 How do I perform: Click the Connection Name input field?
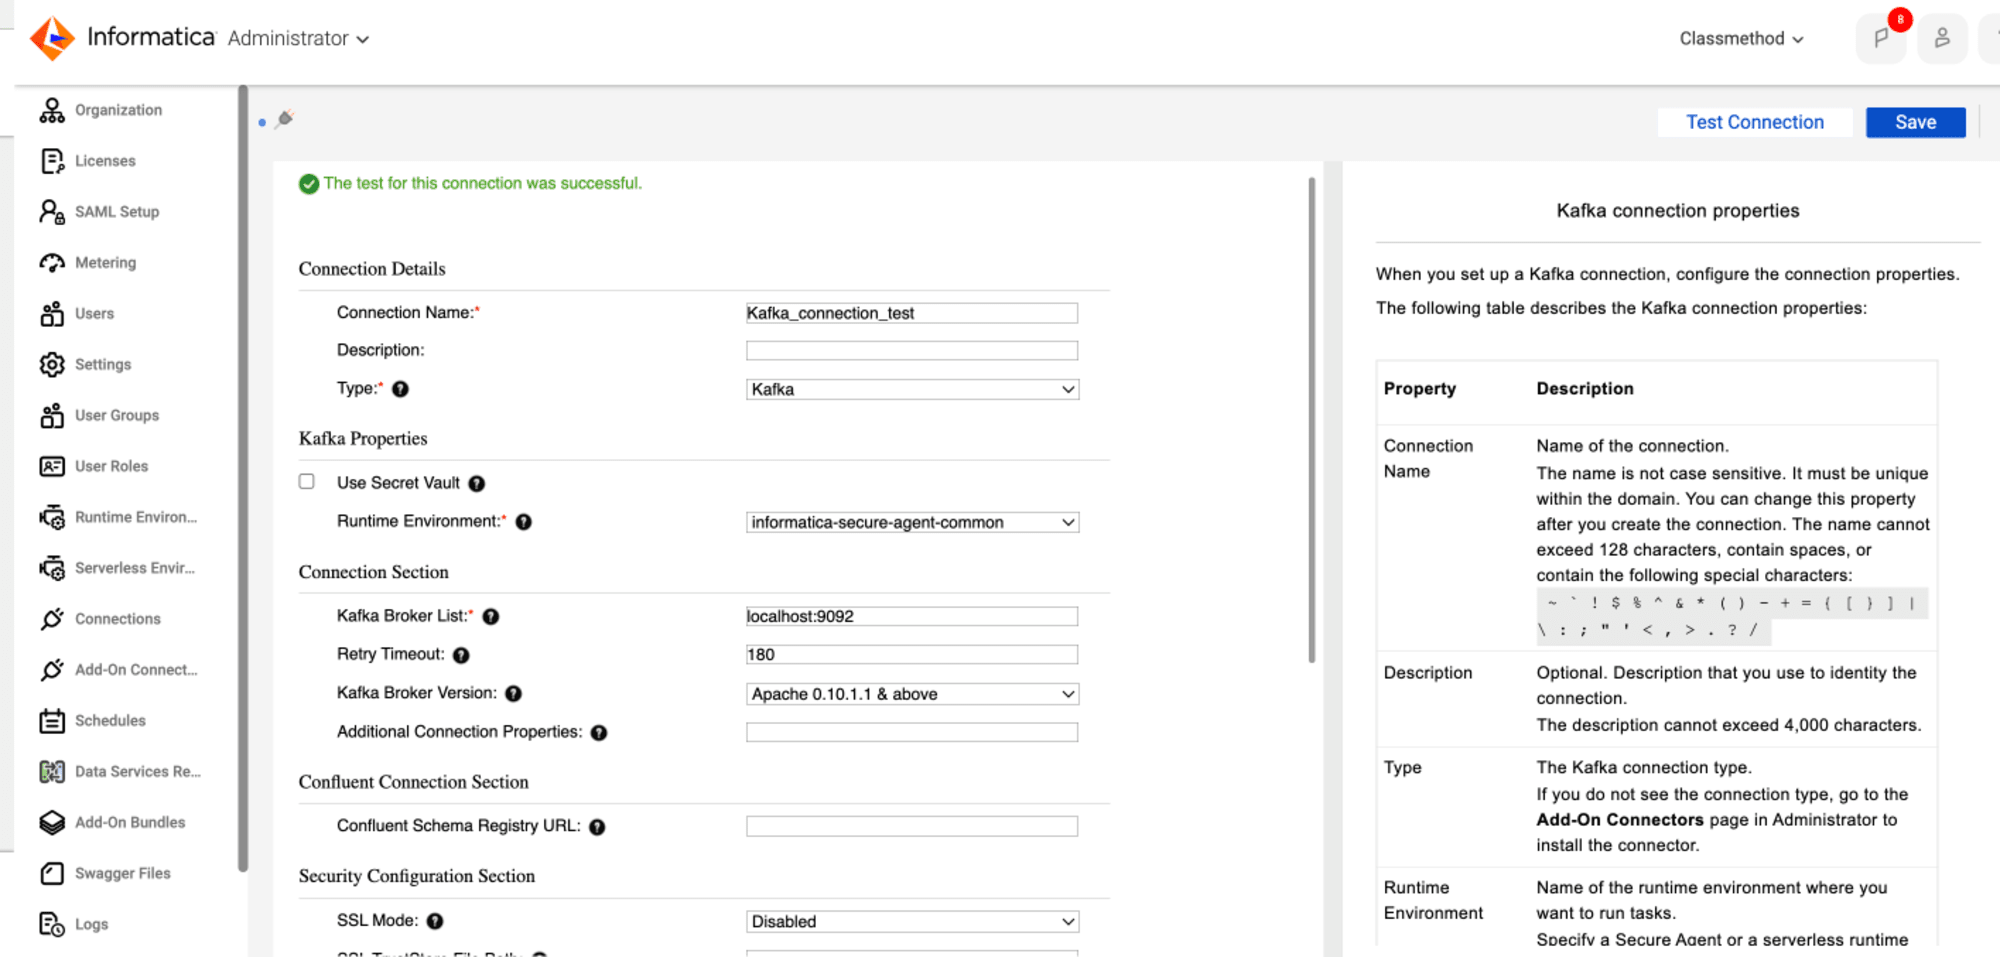pyautogui.click(x=912, y=313)
